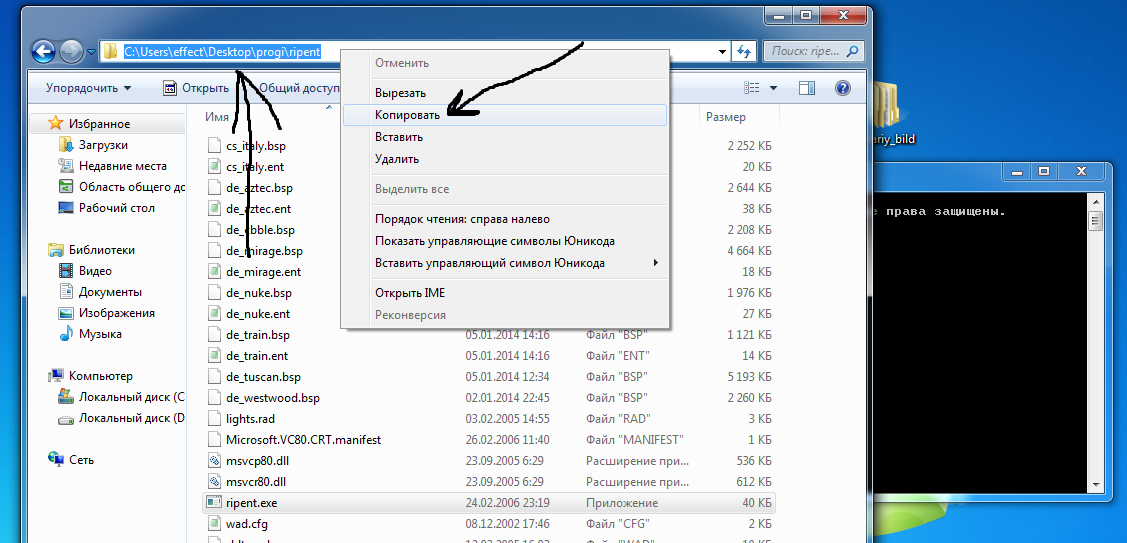
Task: Click the Forward navigation arrow button
Action: pyautogui.click(x=71, y=51)
